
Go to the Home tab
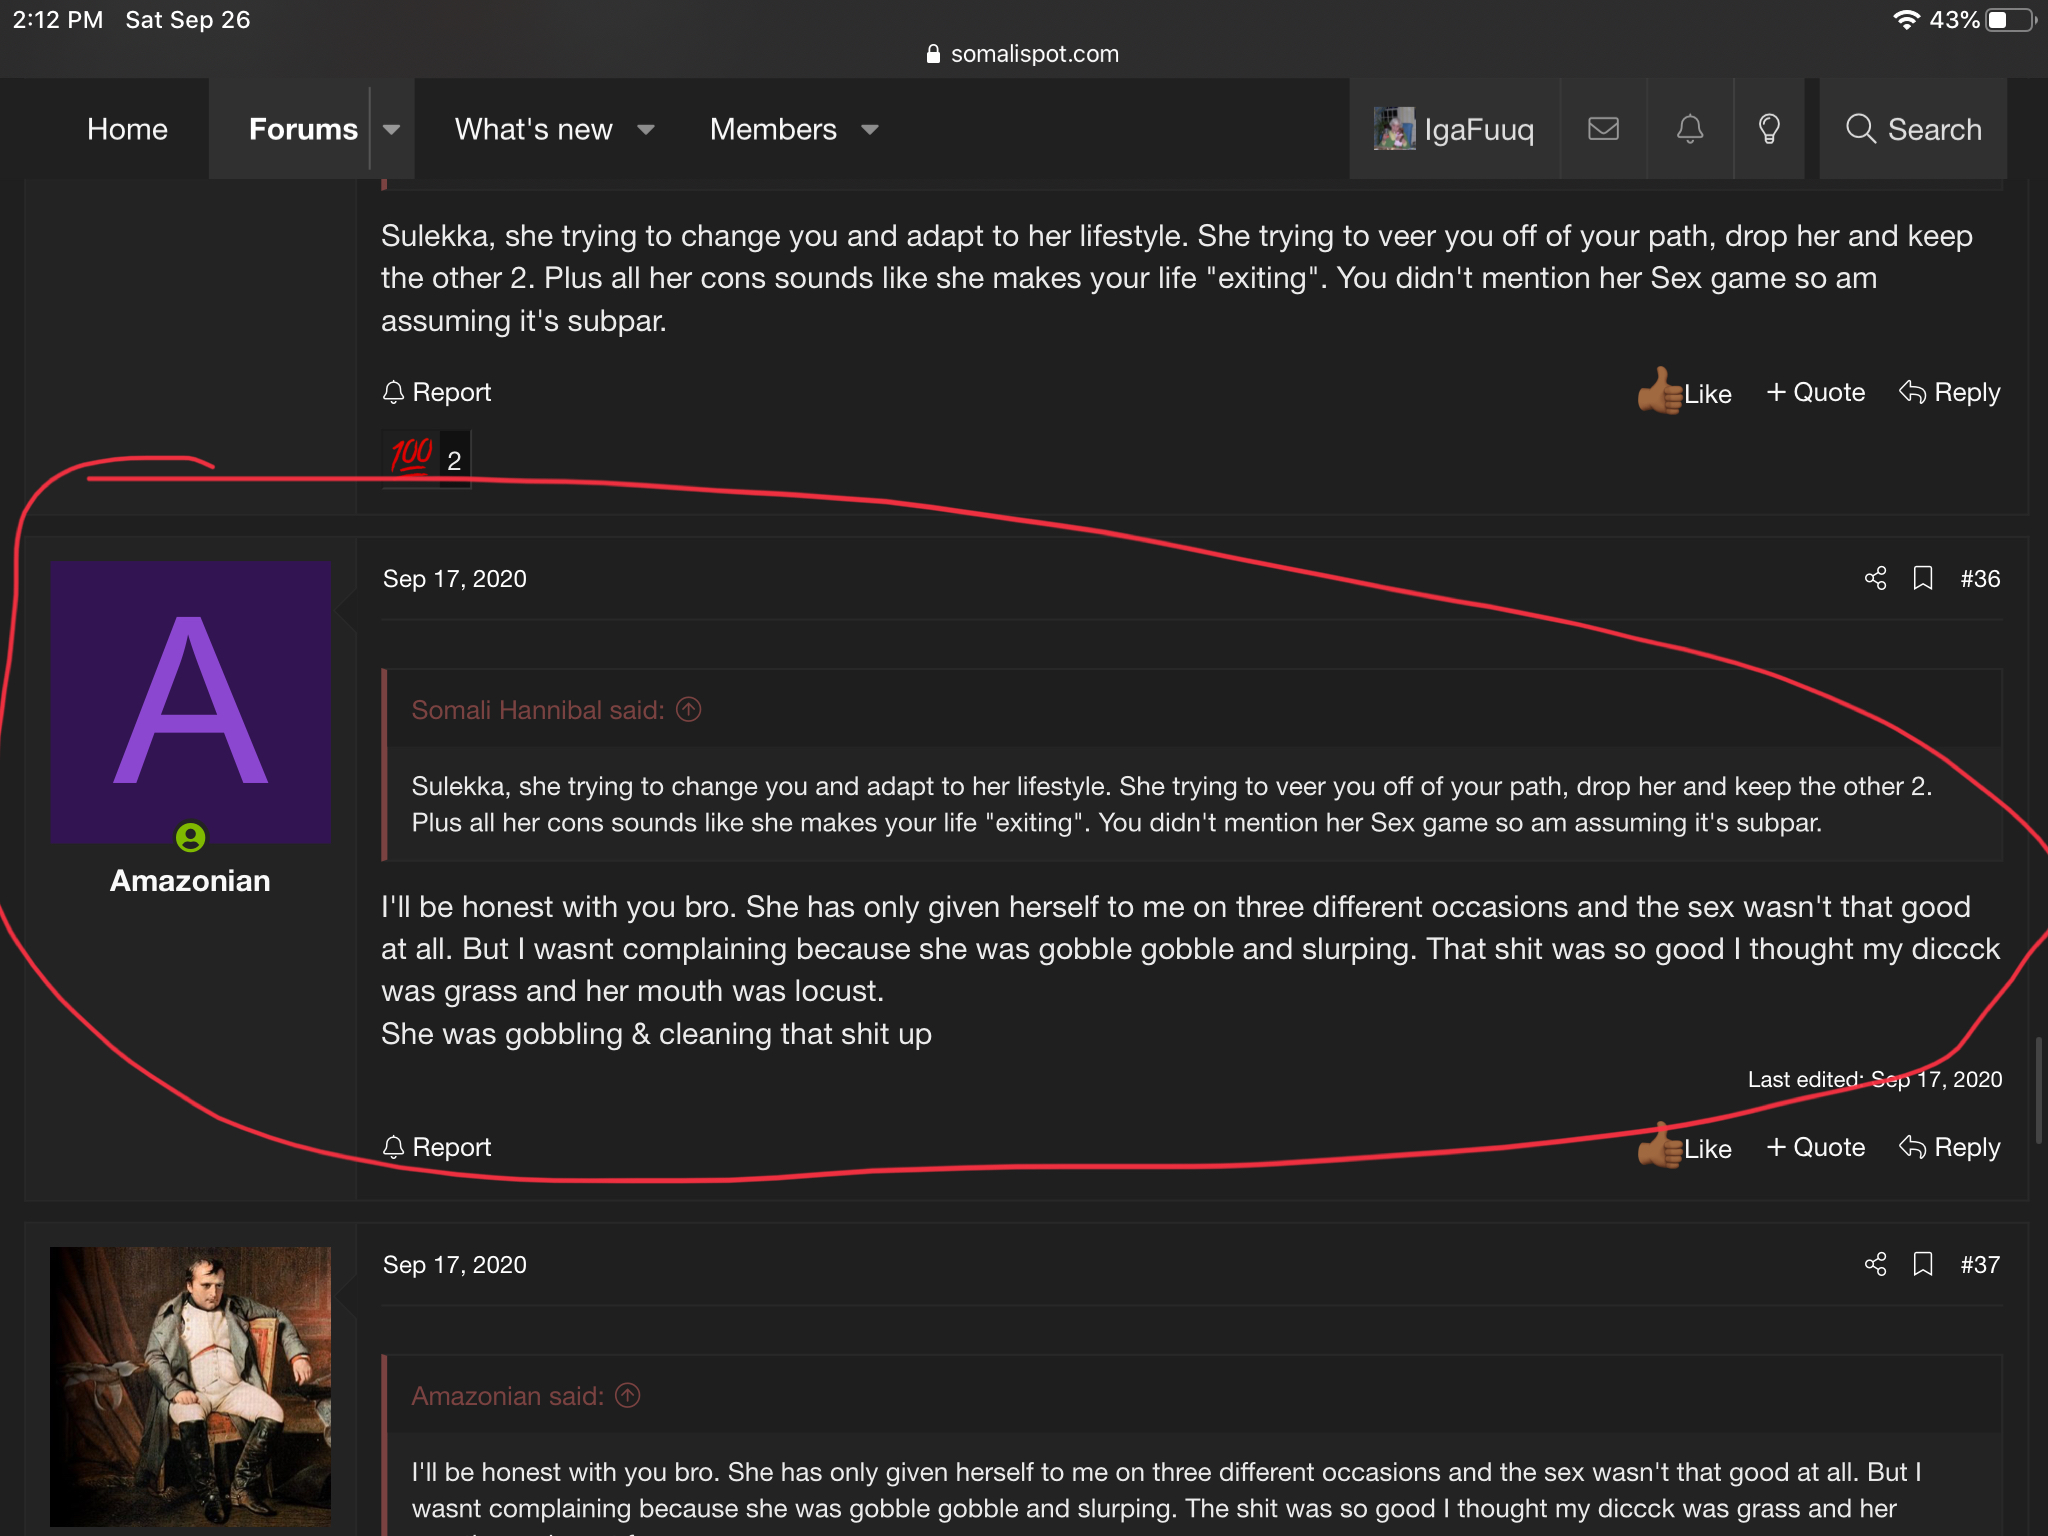(x=127, y=129)
